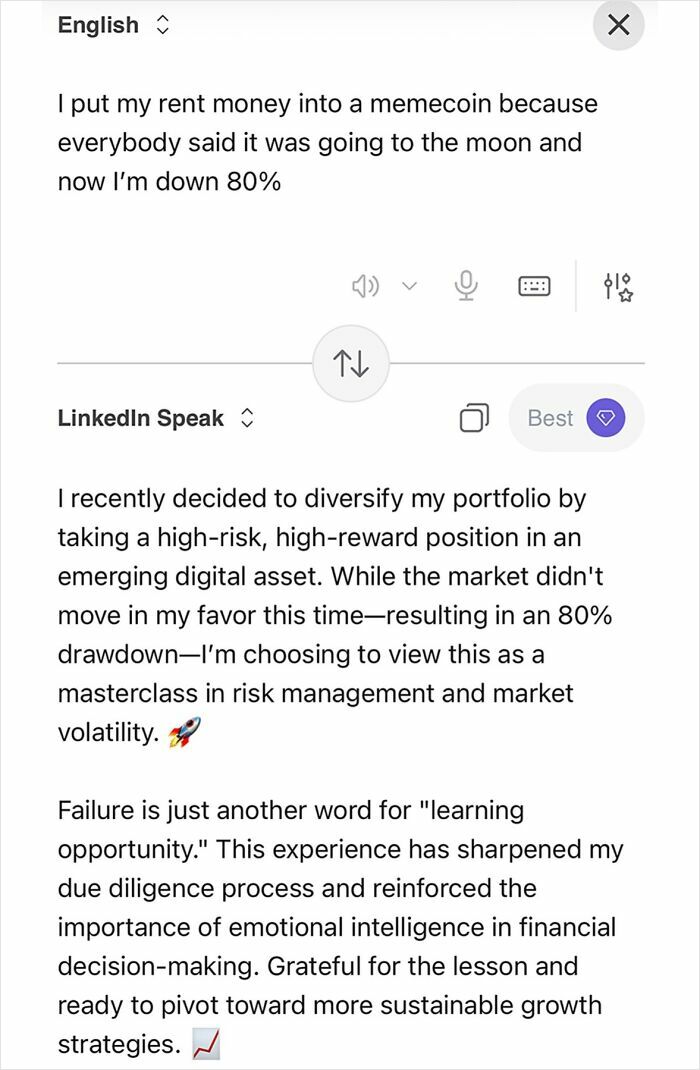
Task: Click the chart emoji ending the post
Action: pos(203,1043)
